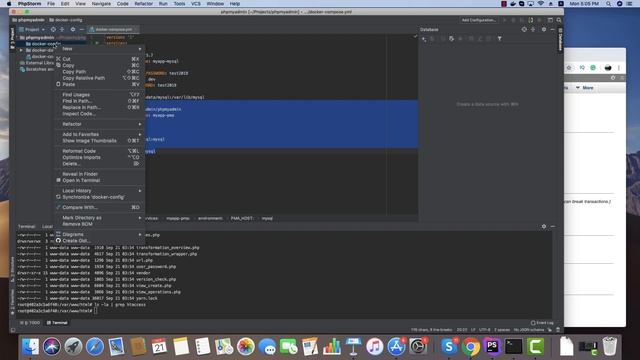Open the VCS menu in menu bar
Image resolution: width=640 pixels, height=360 pixels.
196,4
